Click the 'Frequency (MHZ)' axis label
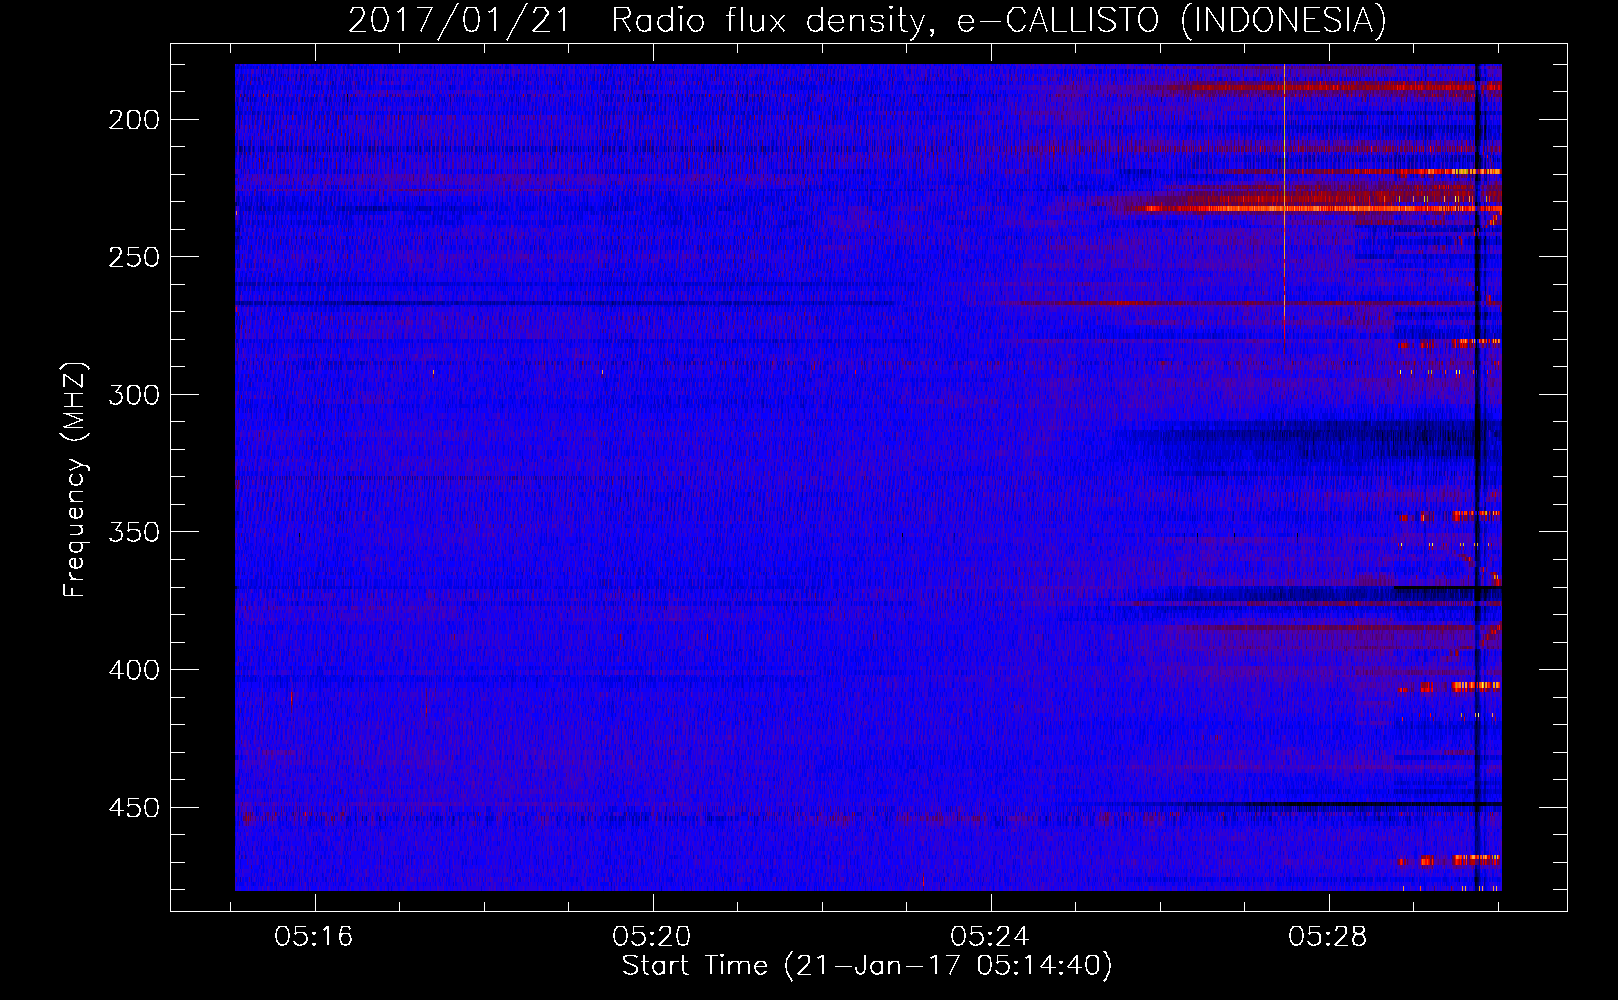 click(76, 480)
